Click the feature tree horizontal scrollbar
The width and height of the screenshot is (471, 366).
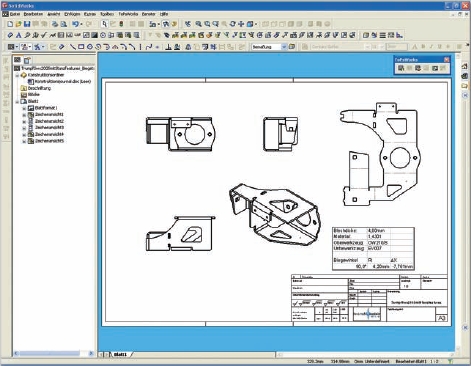tap(50, 353)
